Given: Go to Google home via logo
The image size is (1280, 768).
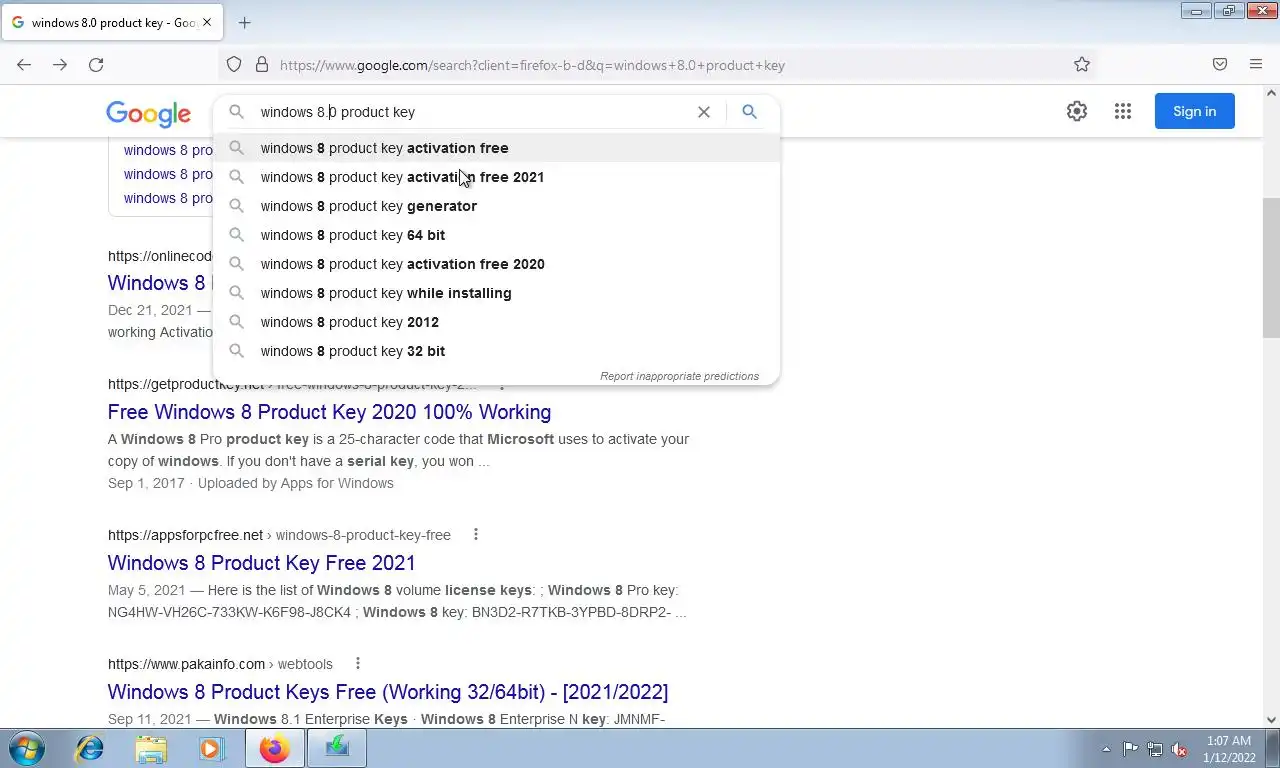Looking at the screenshot, I should [x=149, y=114].
